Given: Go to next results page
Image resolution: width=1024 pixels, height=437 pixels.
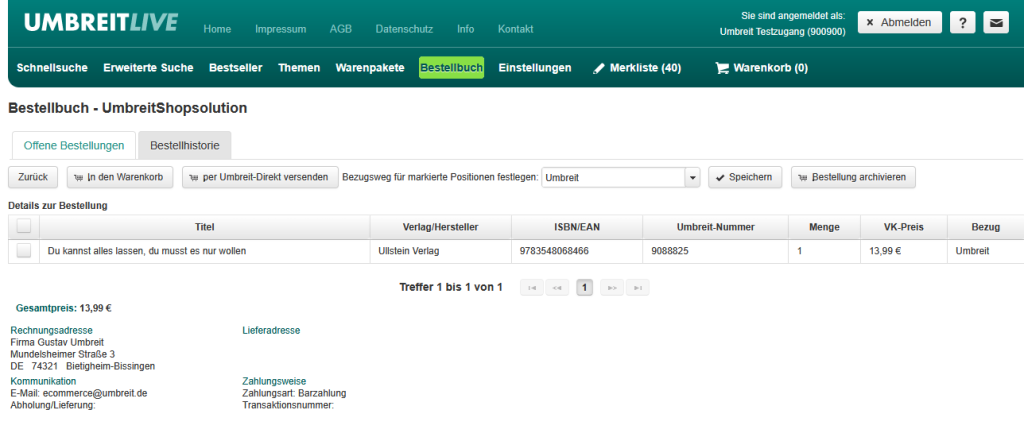Looking at the screenshot, I should (x=610, y=288).
